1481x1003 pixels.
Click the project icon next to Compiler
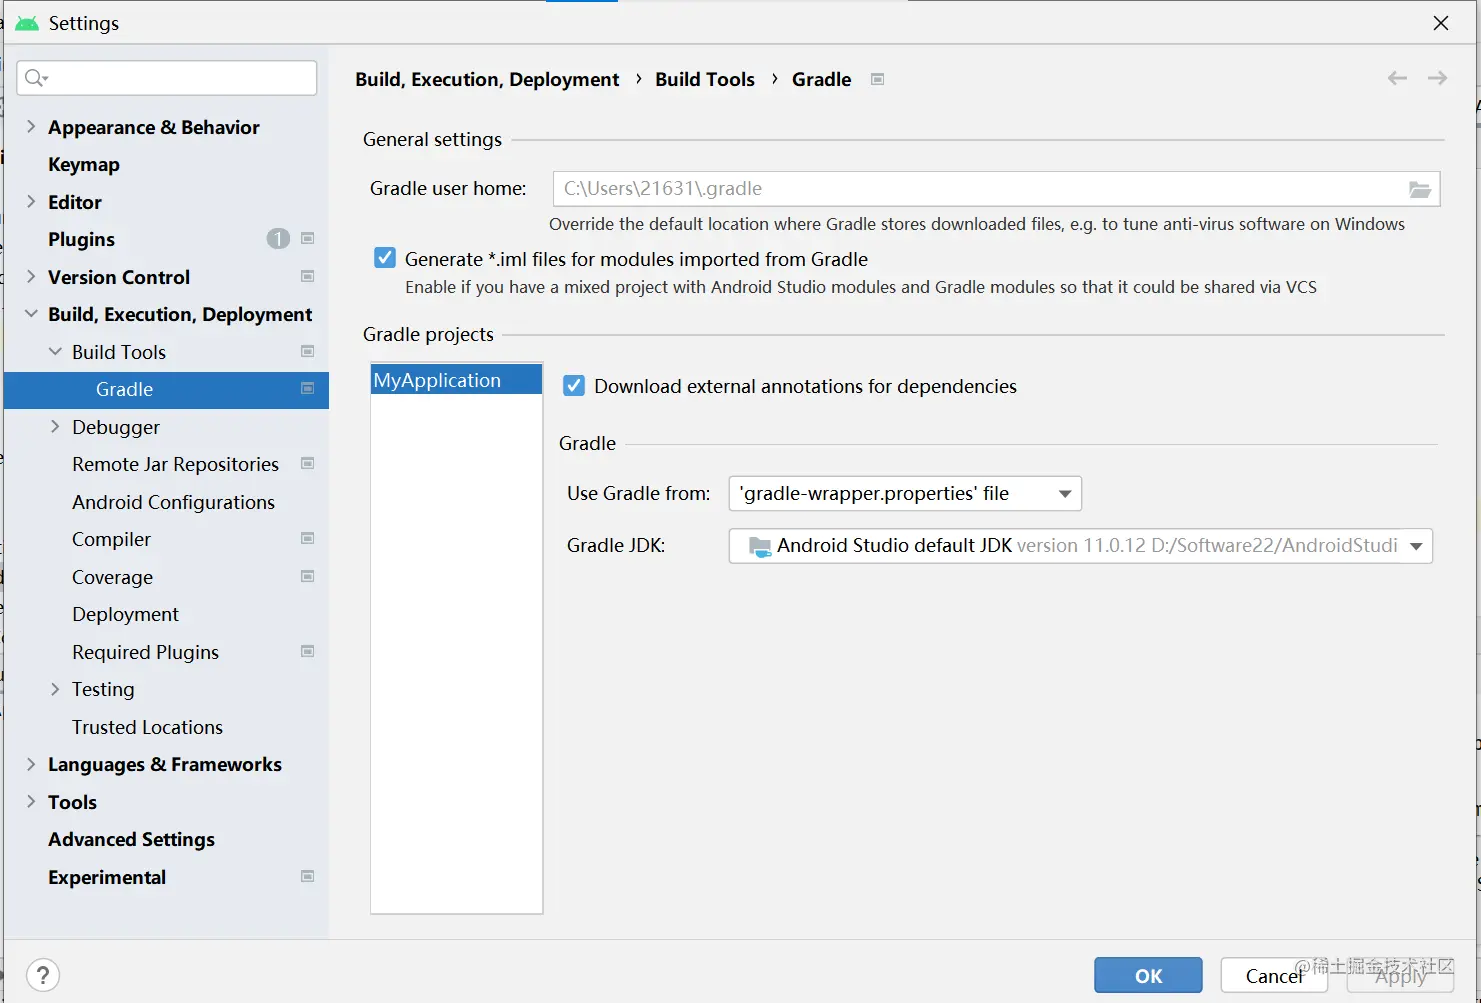point(308,538)
